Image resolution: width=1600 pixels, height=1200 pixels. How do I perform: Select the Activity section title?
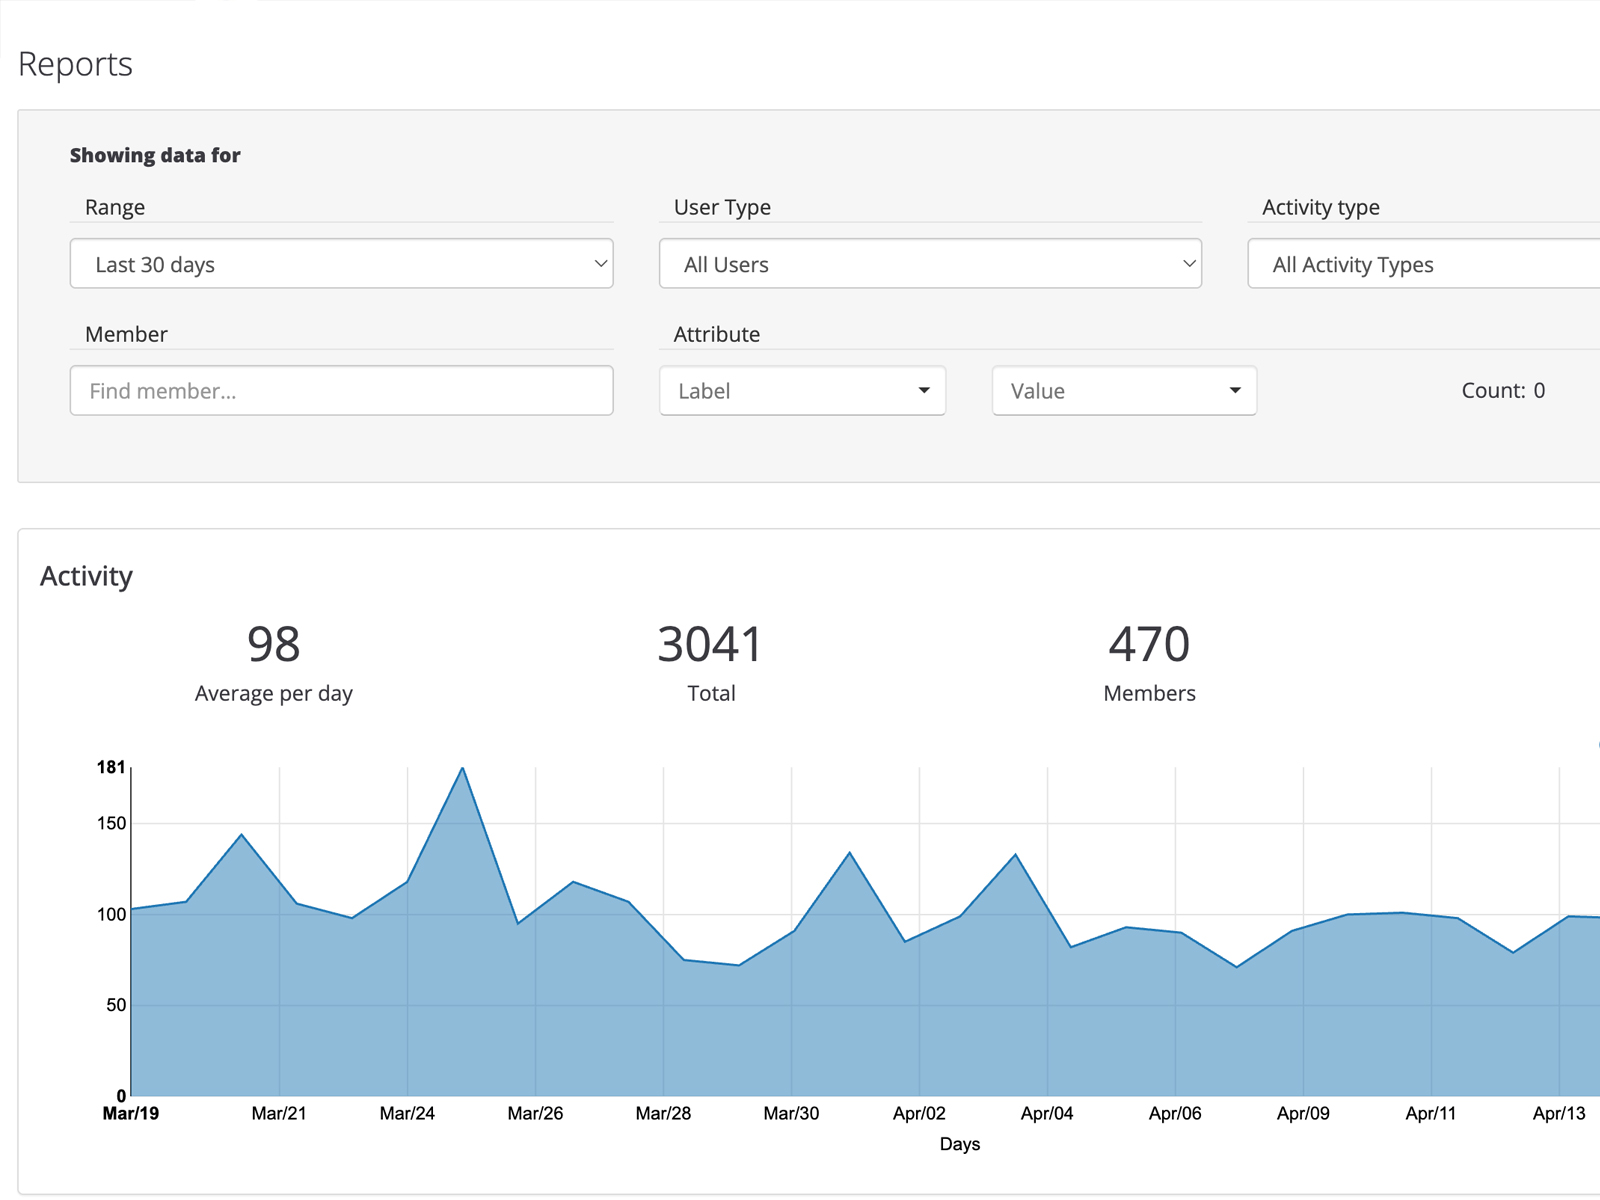[x=85, y=576]
